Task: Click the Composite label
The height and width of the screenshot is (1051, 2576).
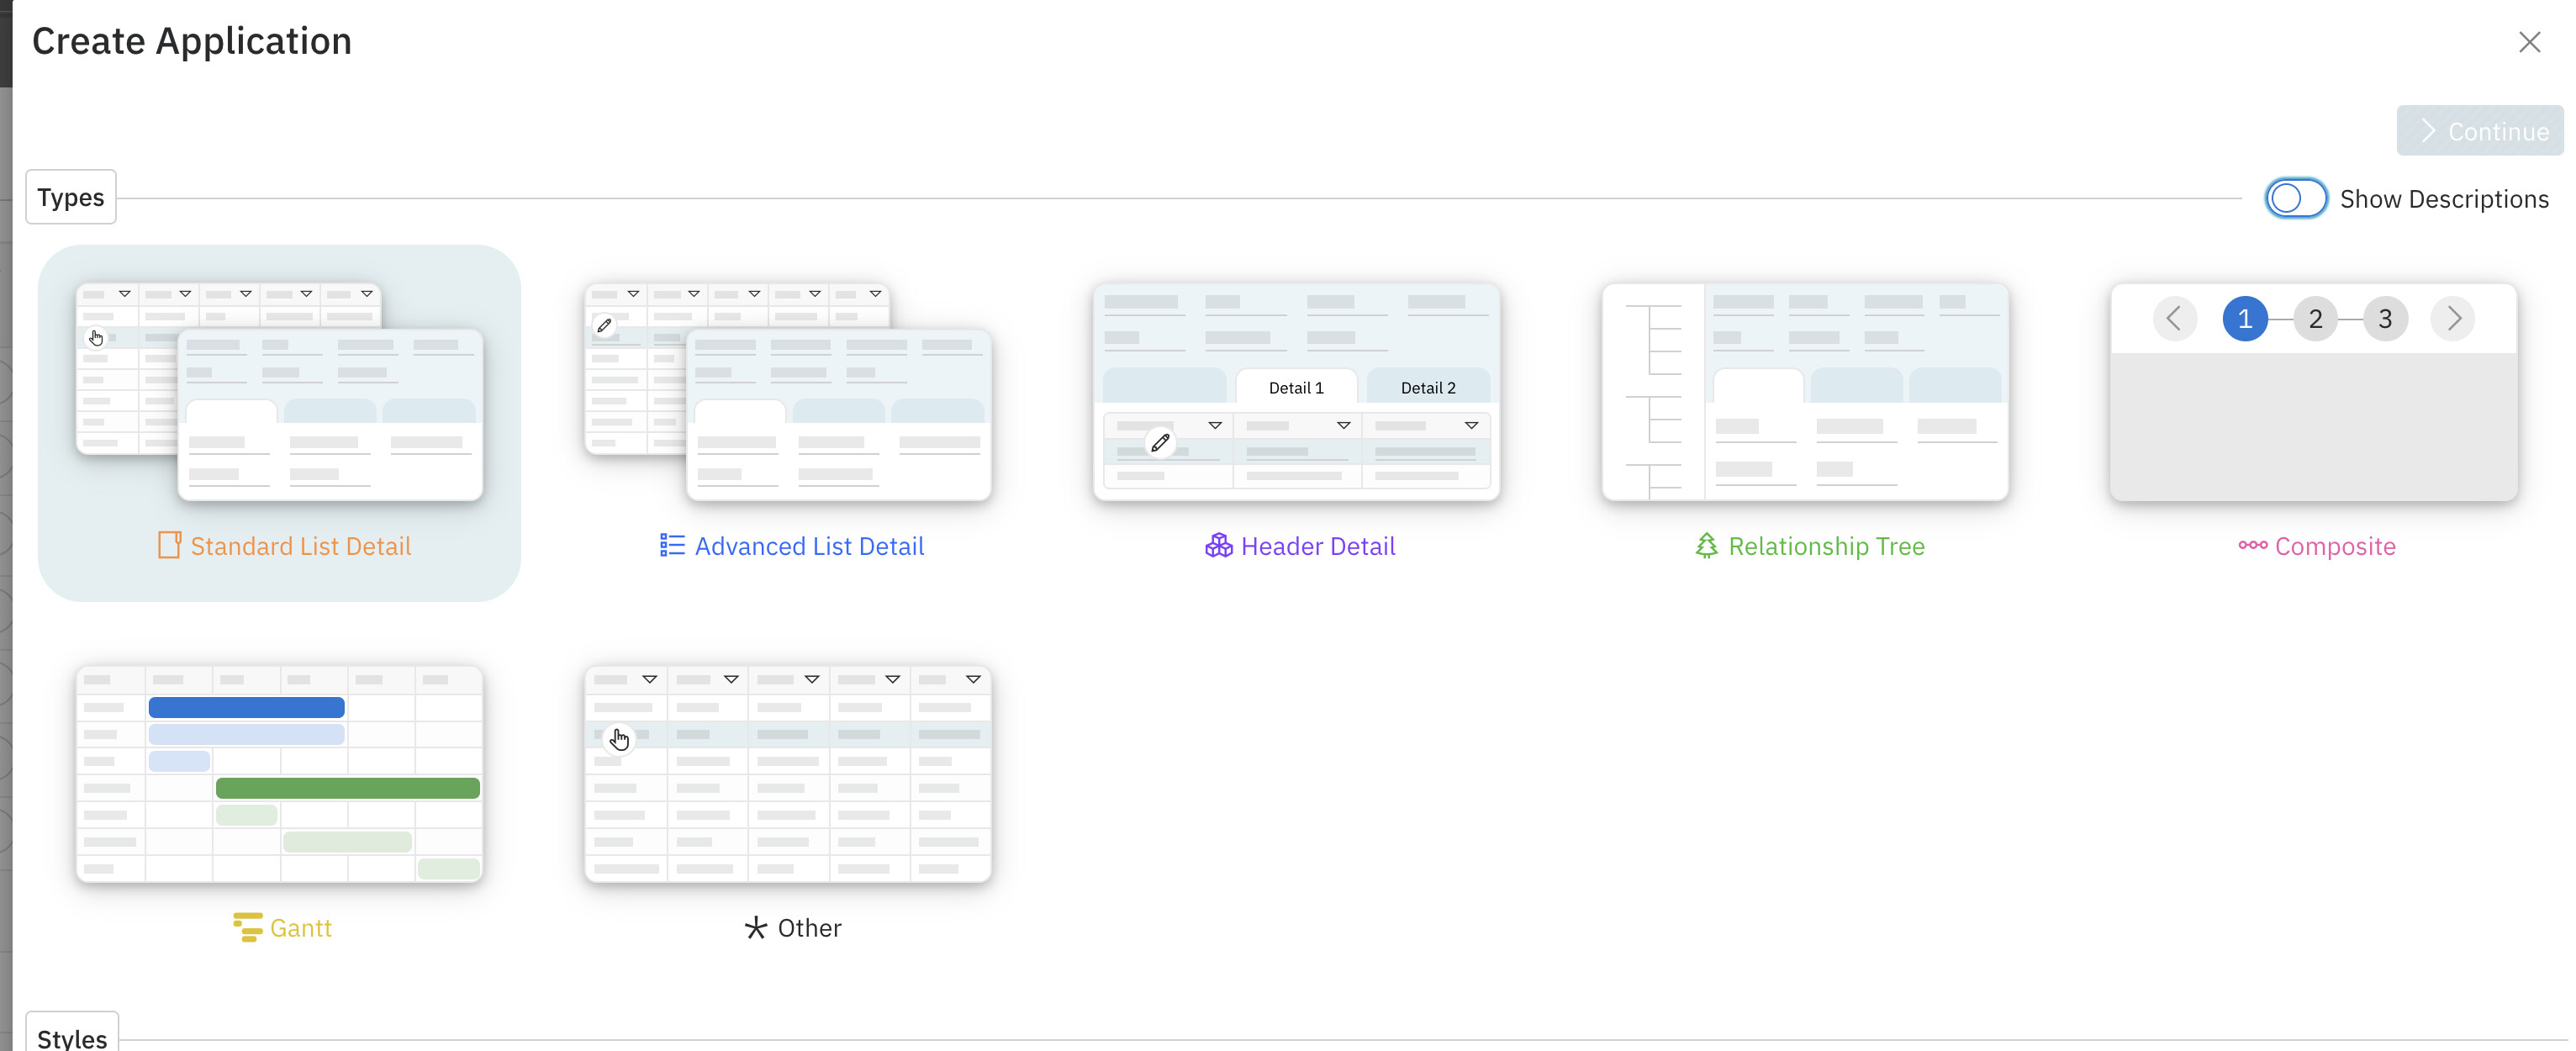Action: (2335, 546)
